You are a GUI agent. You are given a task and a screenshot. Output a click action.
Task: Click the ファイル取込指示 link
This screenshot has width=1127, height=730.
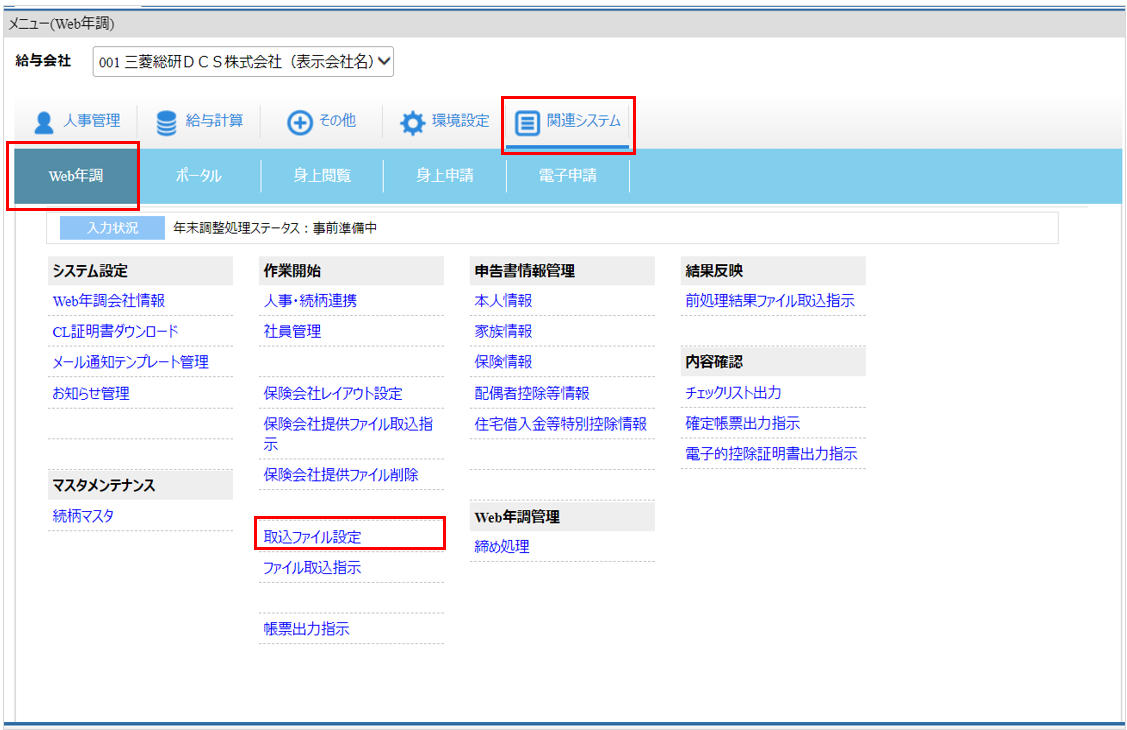click(x=312, y=568)
